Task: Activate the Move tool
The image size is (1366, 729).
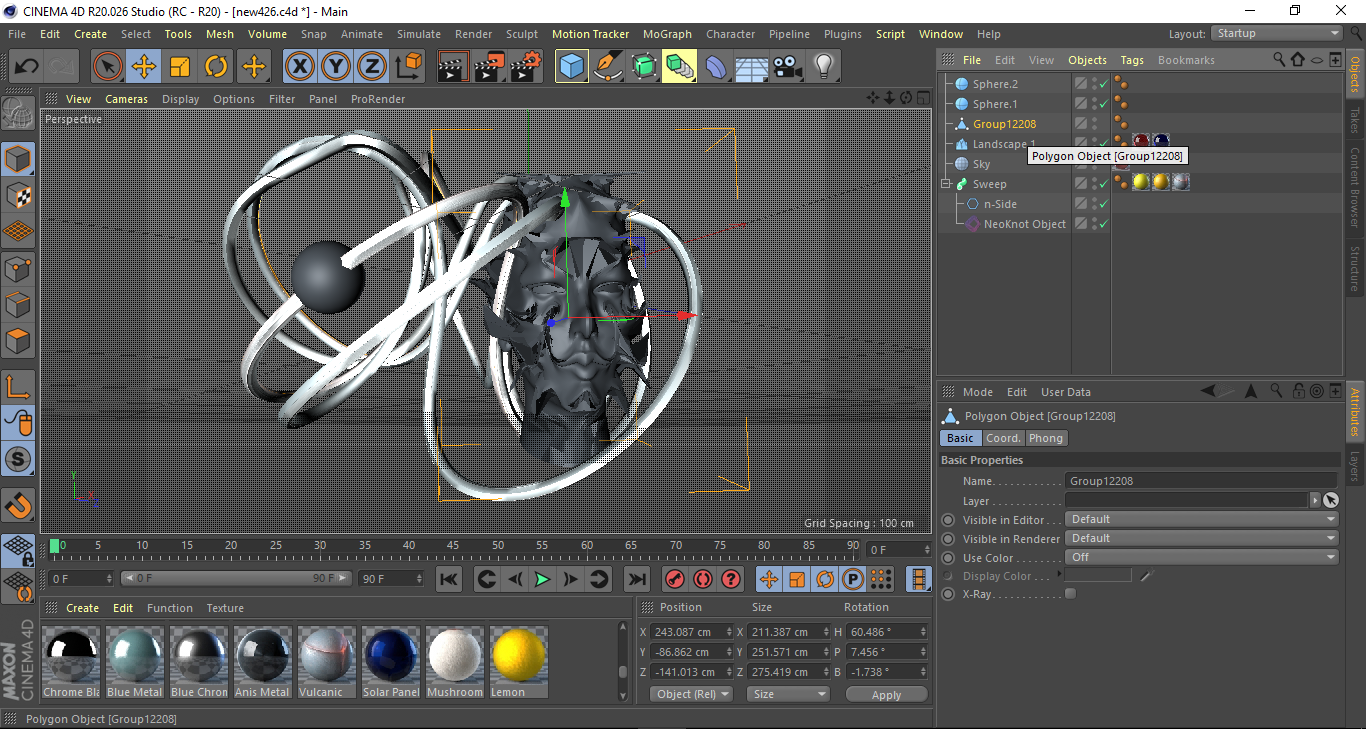Action: [x=144, y=67]
